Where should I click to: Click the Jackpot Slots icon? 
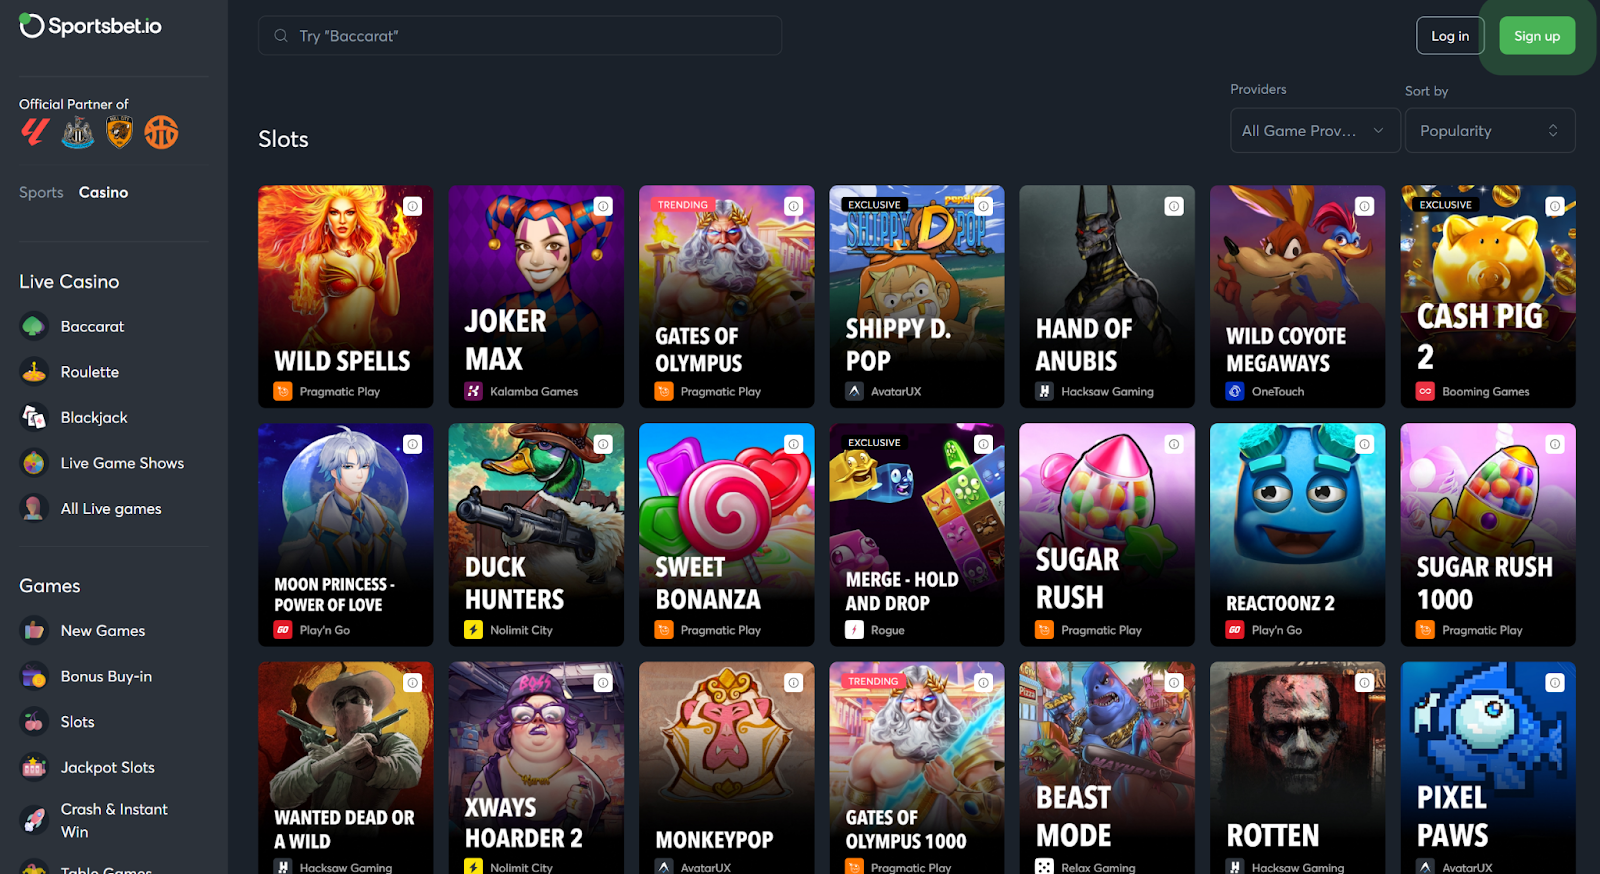coord(34,767)
